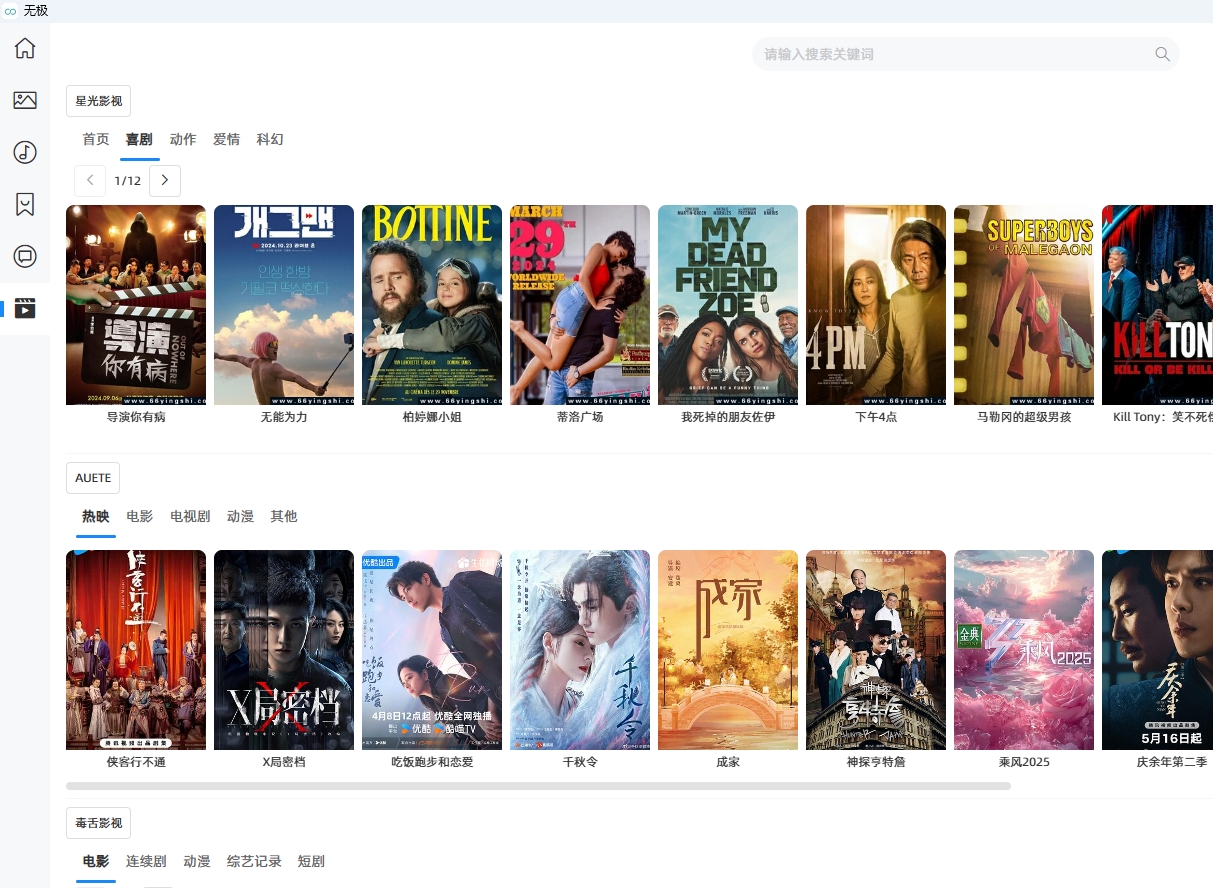
Task: Click the magnifier search icon
Action: pos(1162,54)
